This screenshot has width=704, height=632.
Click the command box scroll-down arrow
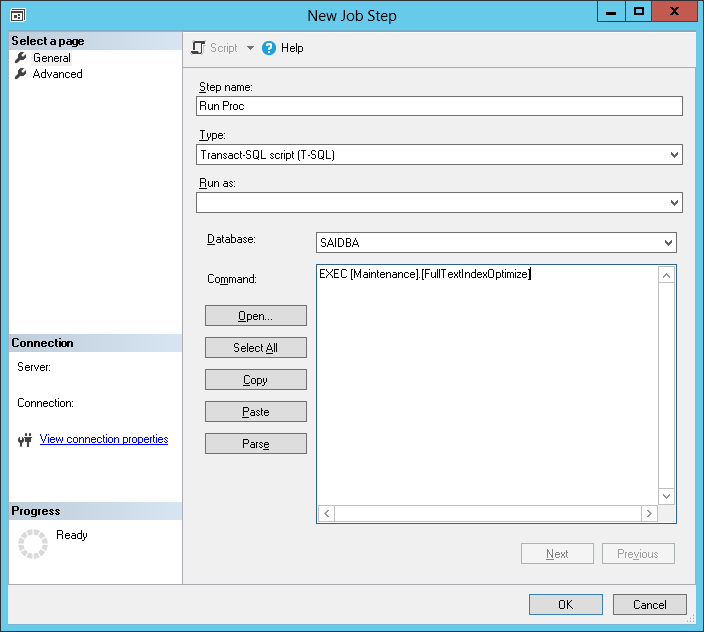coord(667,496)
